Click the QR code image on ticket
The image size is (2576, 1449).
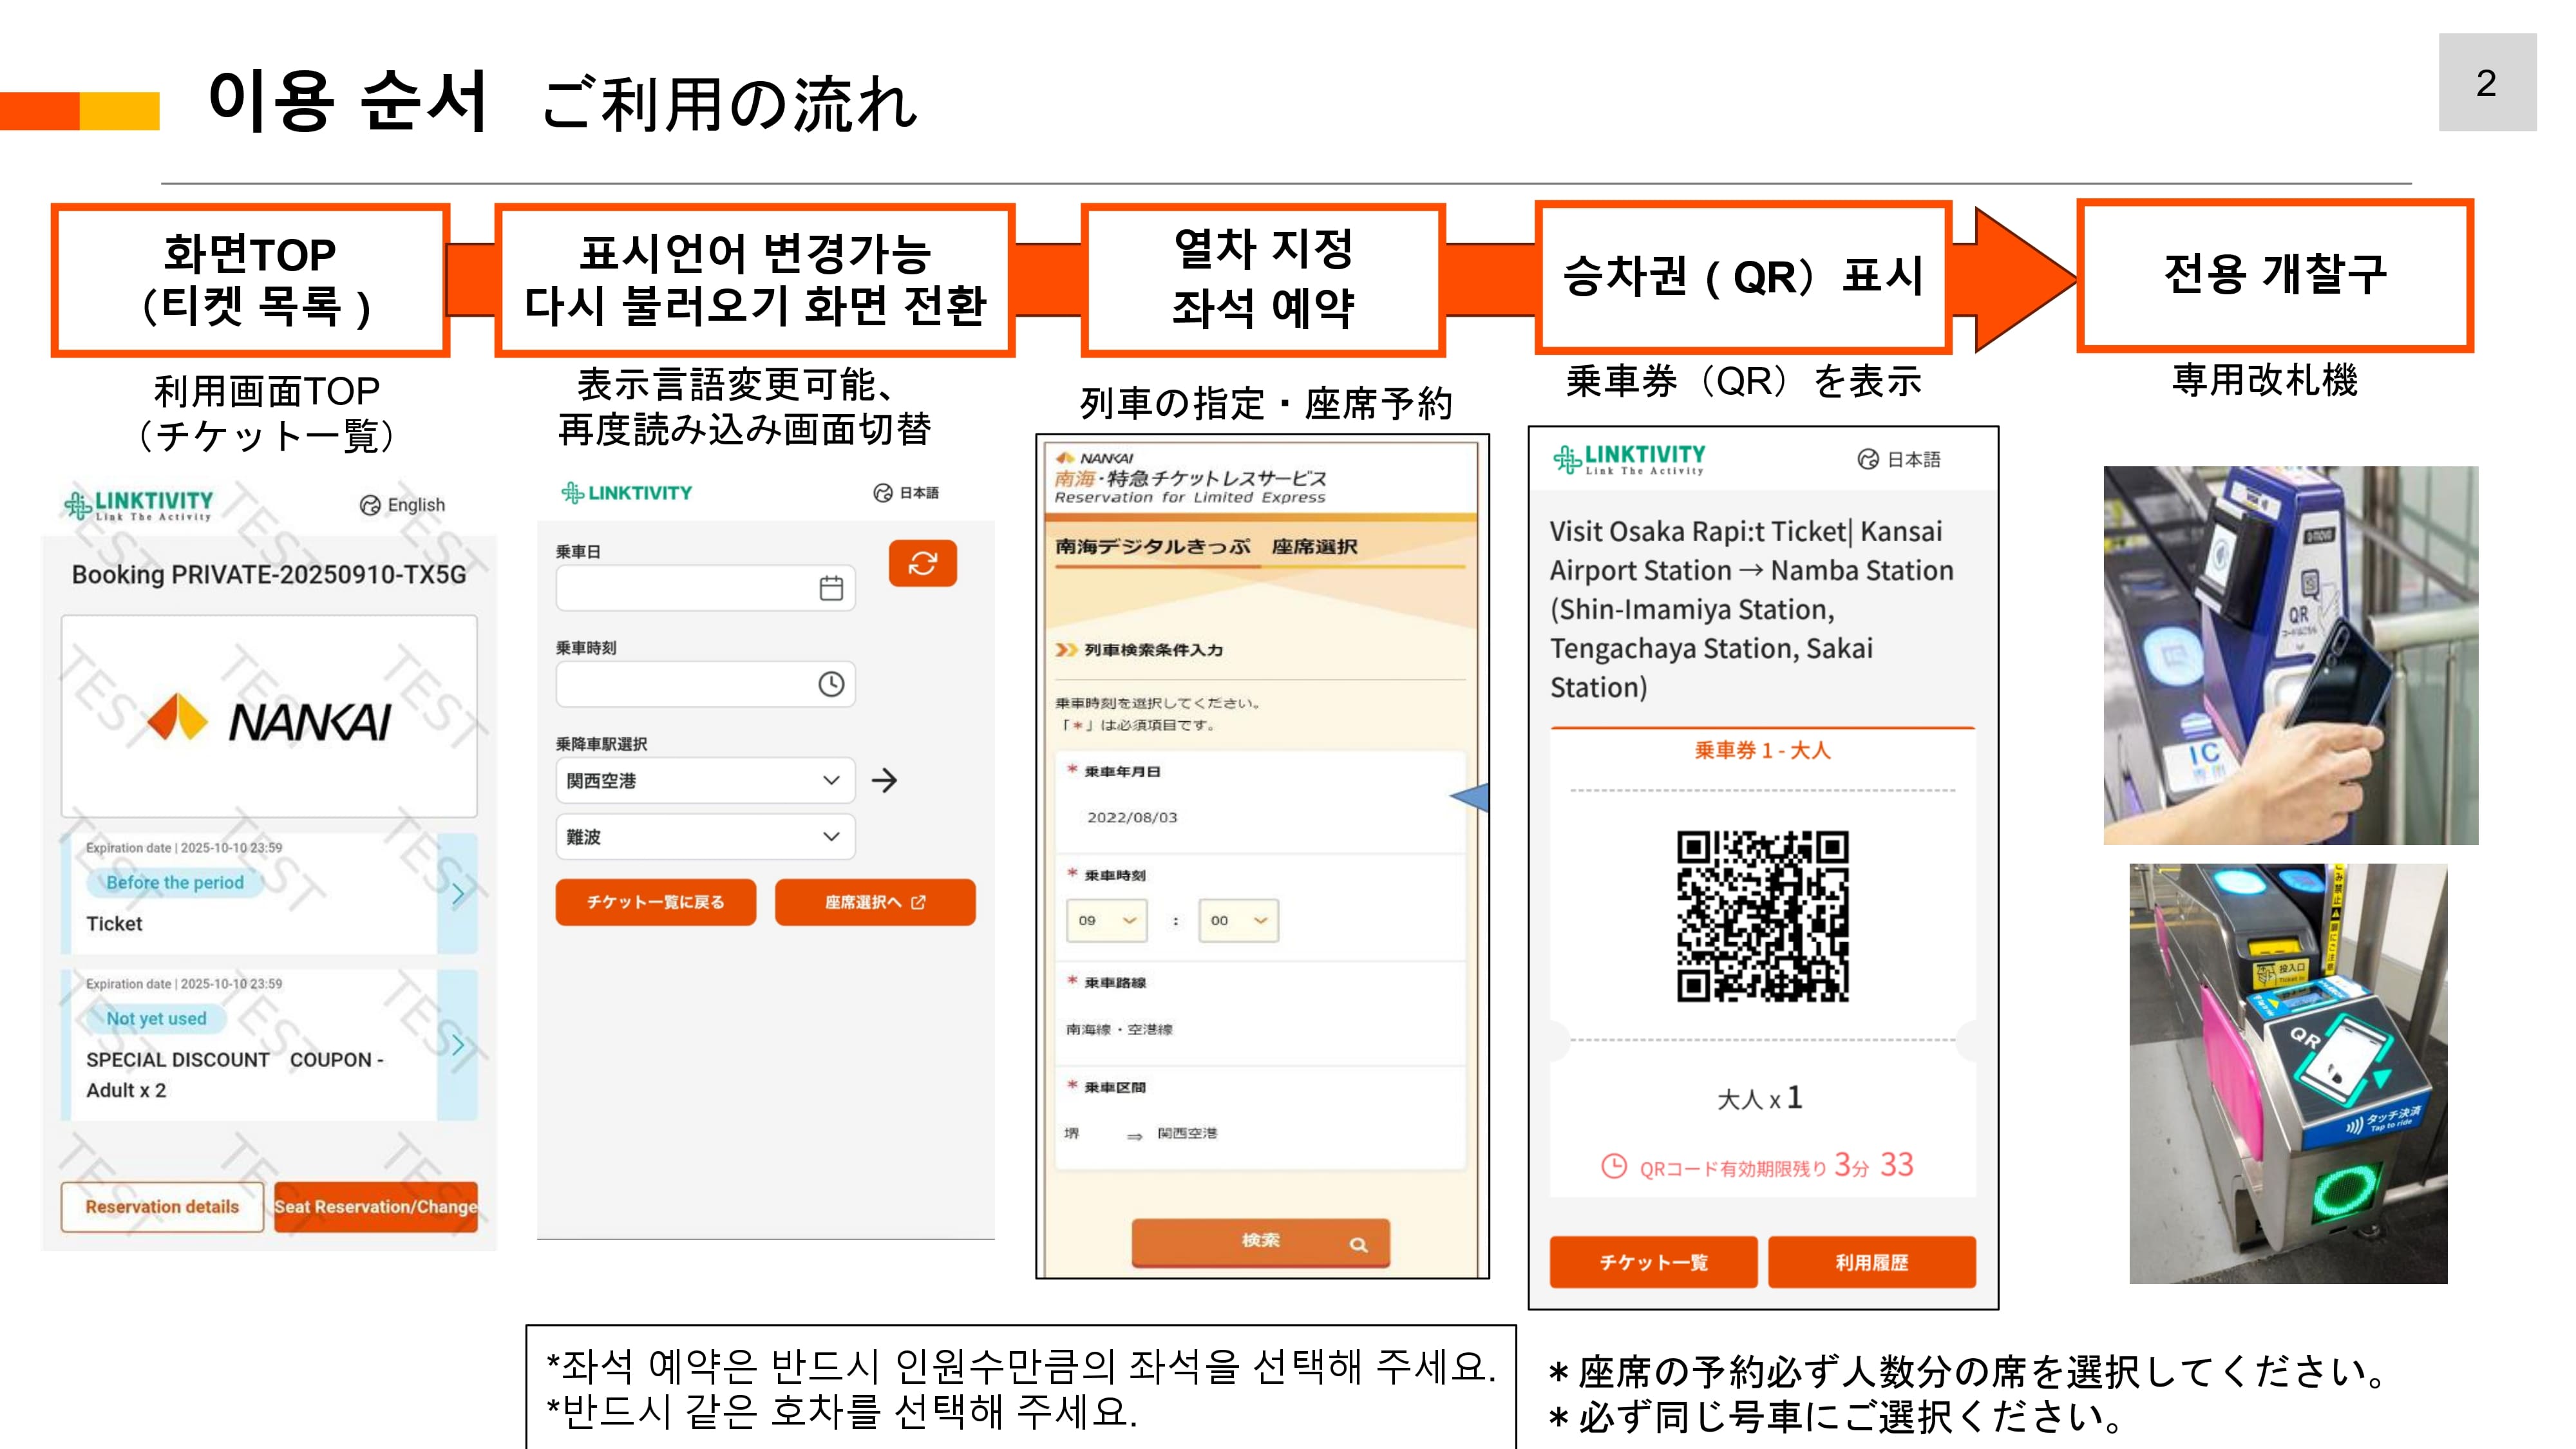(x=1762, y=915)
